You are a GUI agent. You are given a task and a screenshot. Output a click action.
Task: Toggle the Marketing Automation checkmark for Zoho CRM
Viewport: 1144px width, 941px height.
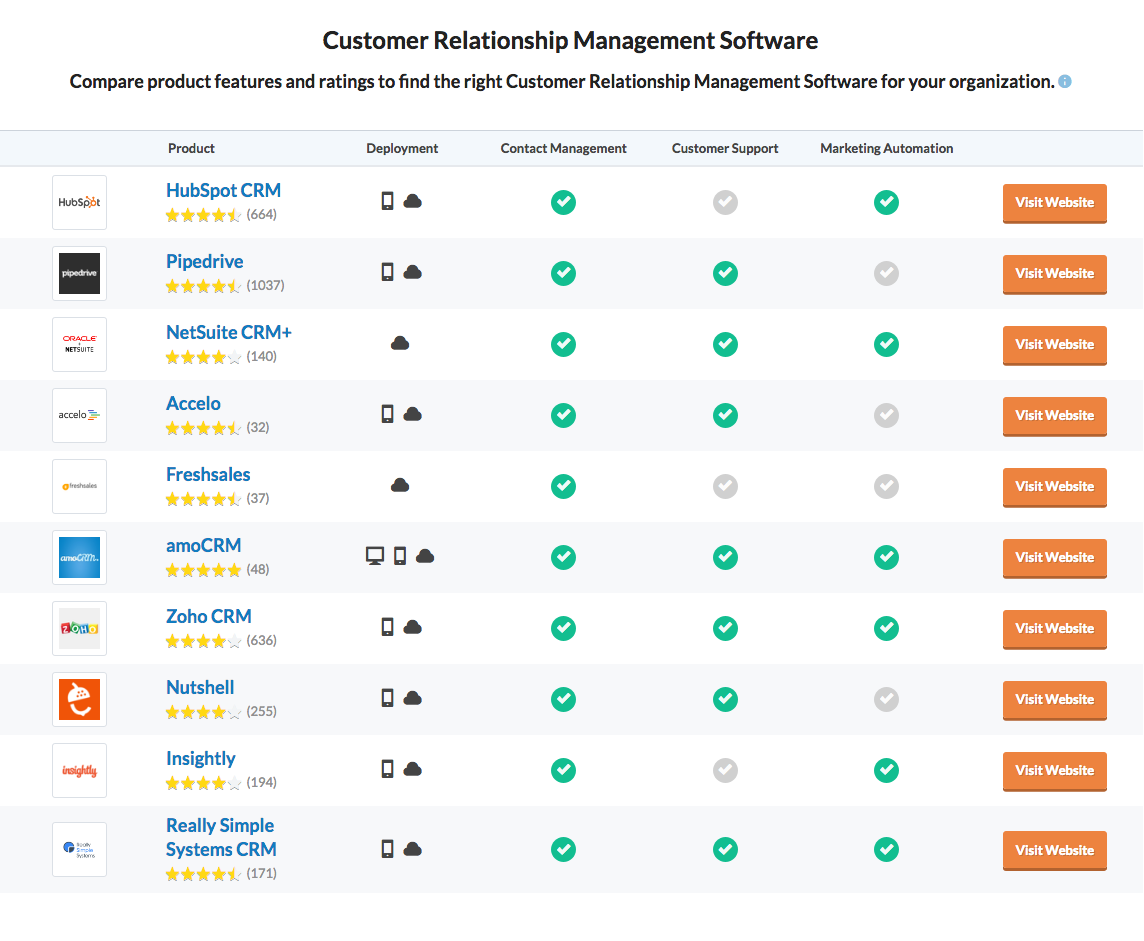[x=886, y=628]
